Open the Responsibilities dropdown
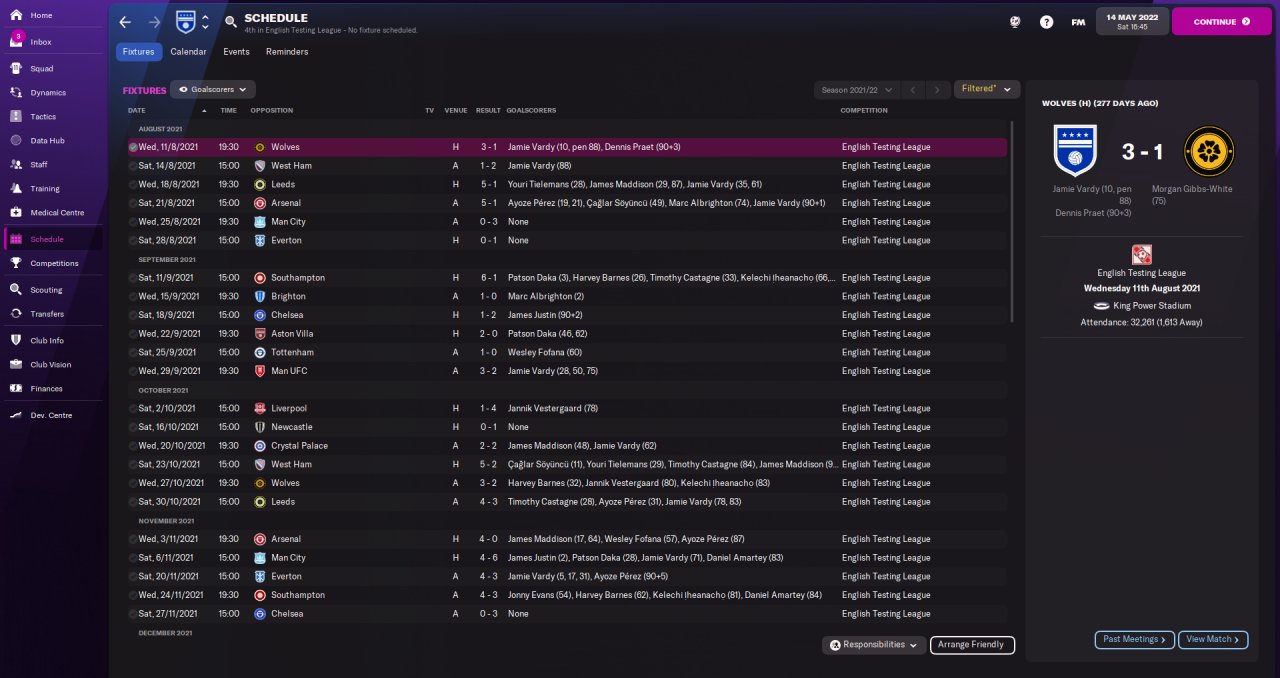The height and width of the screenshot is (678, 1280). coord(874,645)
